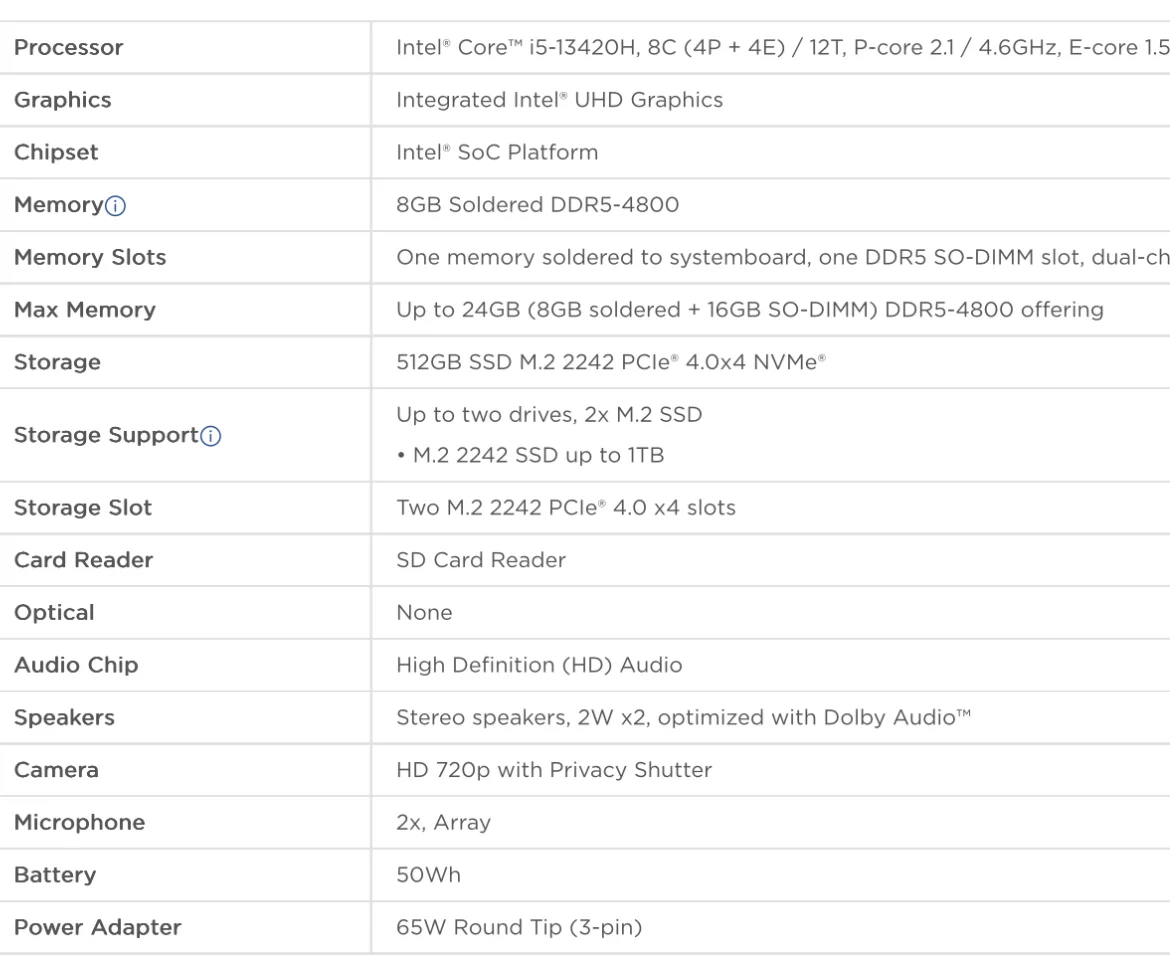This screenshot has height=961, width=1170.
Task: Click the Storage Slot row label
Action: (x=83, y=508)
